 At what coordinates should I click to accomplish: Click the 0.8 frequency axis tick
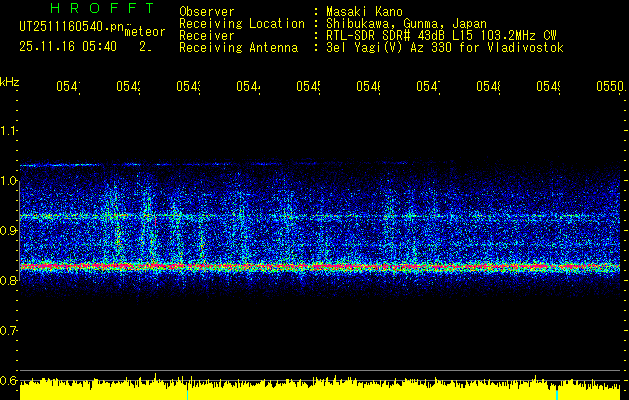[9, 281]
